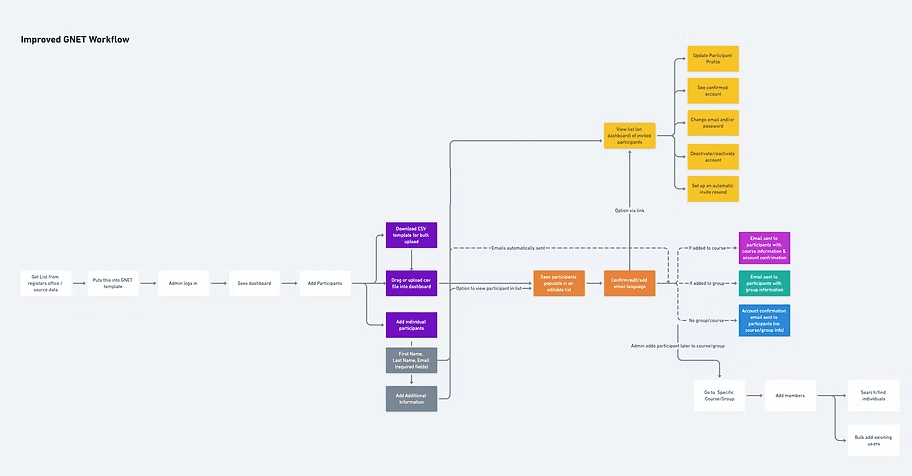Select the 'If added to group' label
The height and width of the screenshot is (476, 912).
coord(707,283)
